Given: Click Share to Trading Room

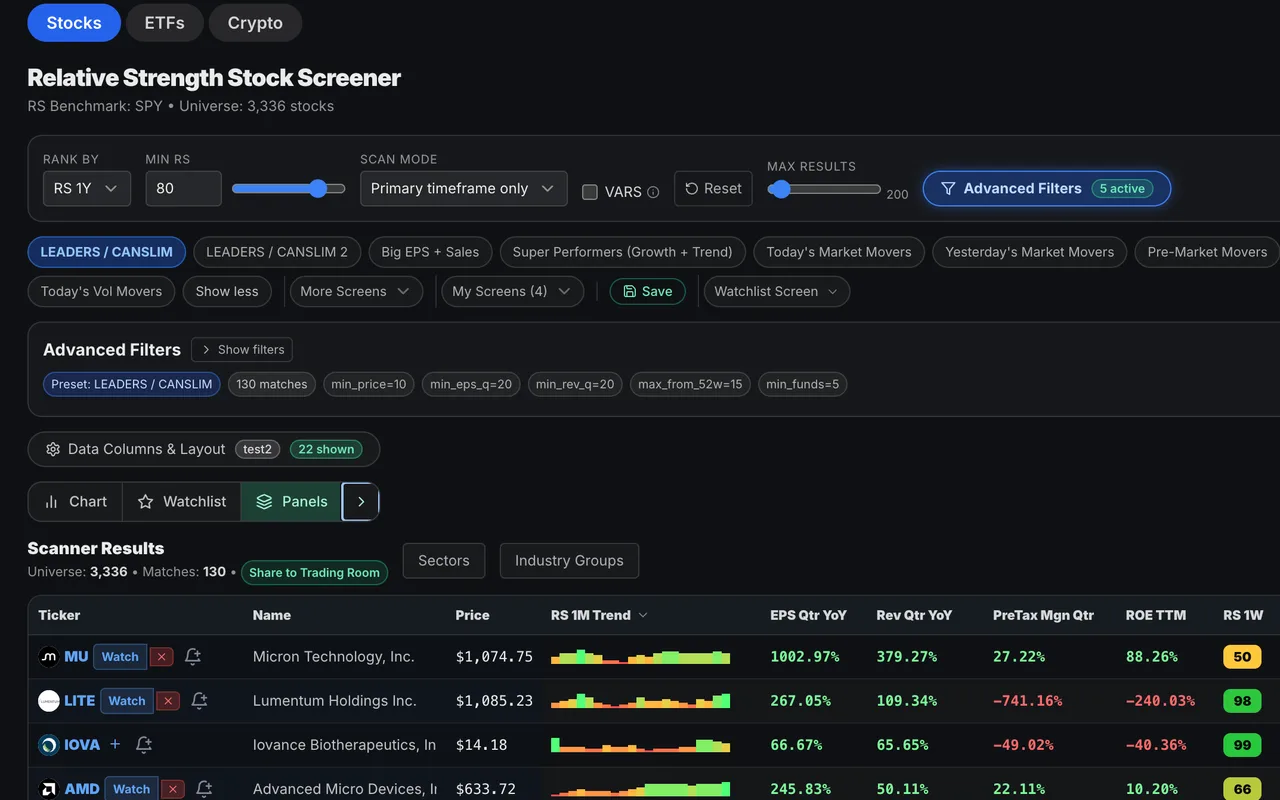Looking at the screenshot, I should pos(314,573).
